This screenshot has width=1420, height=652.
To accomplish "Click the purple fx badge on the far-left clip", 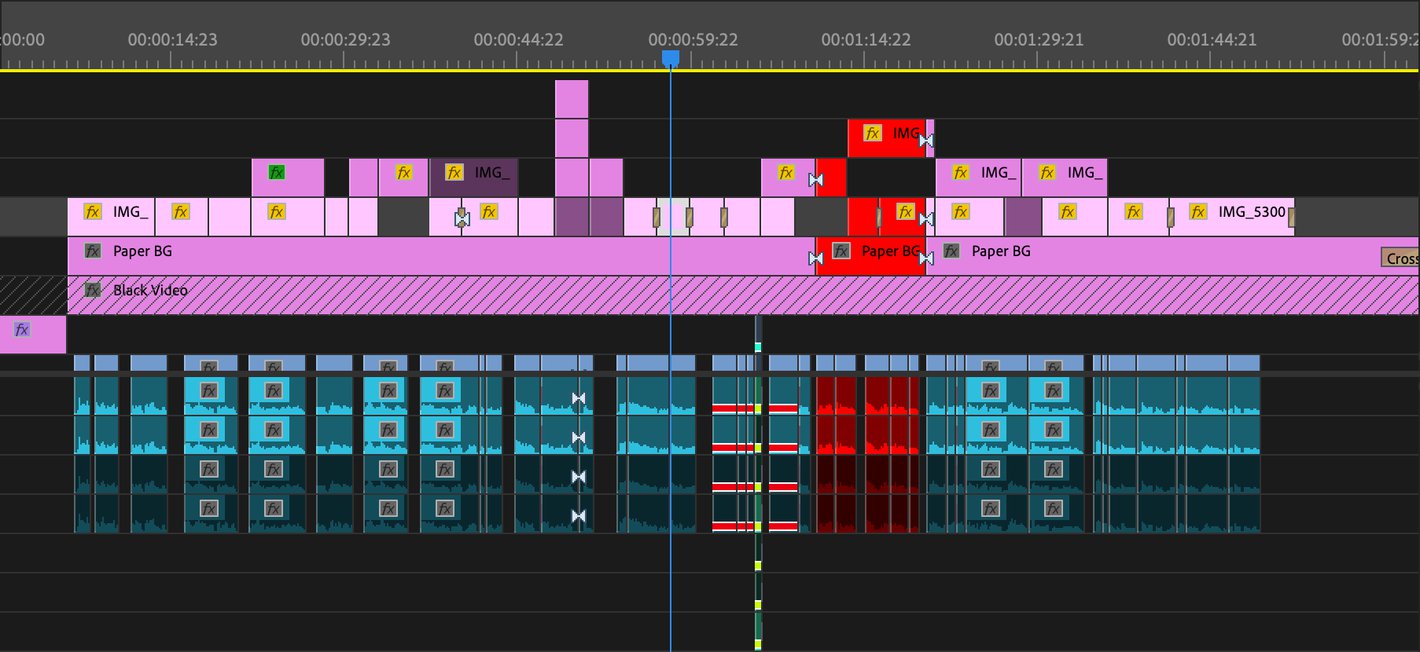I will 22,329.
